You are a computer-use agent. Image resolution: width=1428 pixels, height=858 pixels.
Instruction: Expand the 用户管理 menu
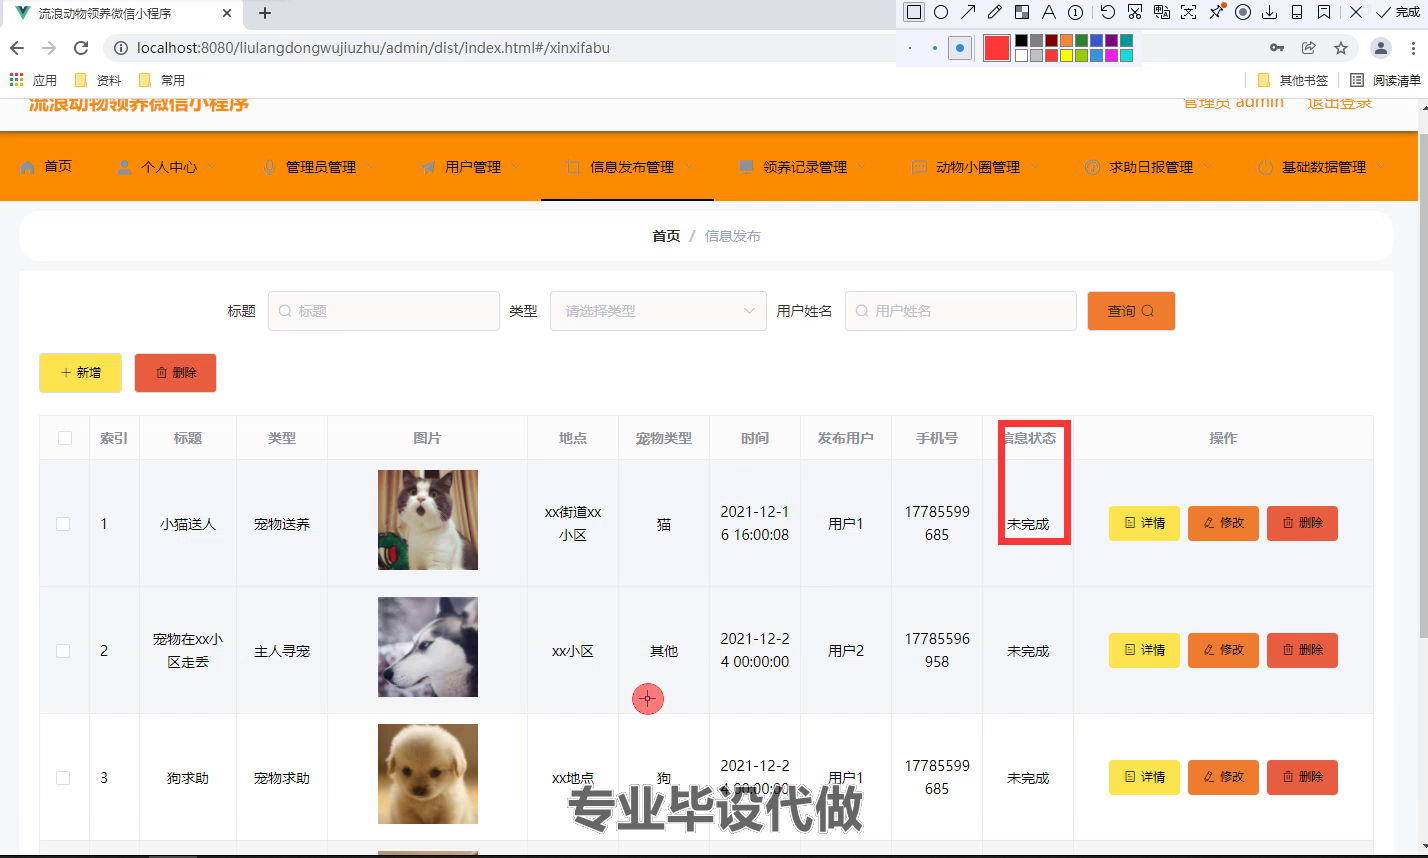pyautogui.click(x=471, y=167)
